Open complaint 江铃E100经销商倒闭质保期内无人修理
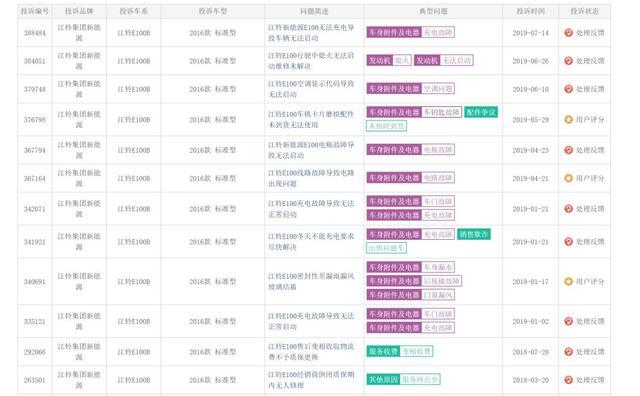 311,380
